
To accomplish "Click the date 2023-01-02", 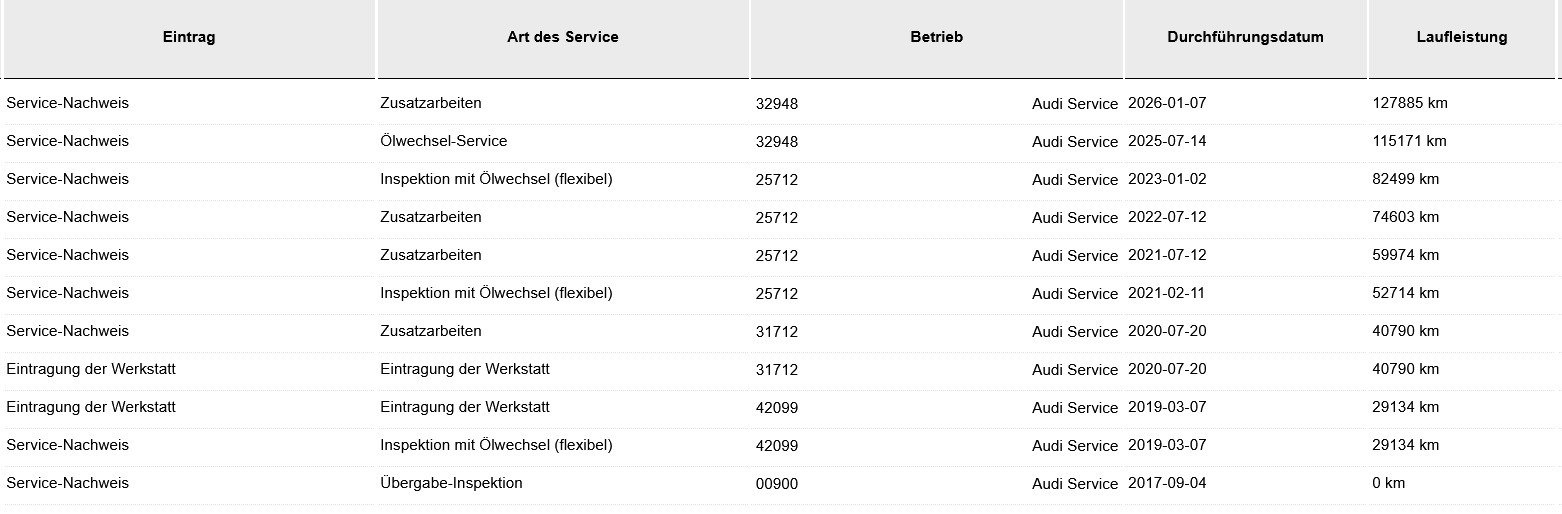I will [x=1167, y=179].
